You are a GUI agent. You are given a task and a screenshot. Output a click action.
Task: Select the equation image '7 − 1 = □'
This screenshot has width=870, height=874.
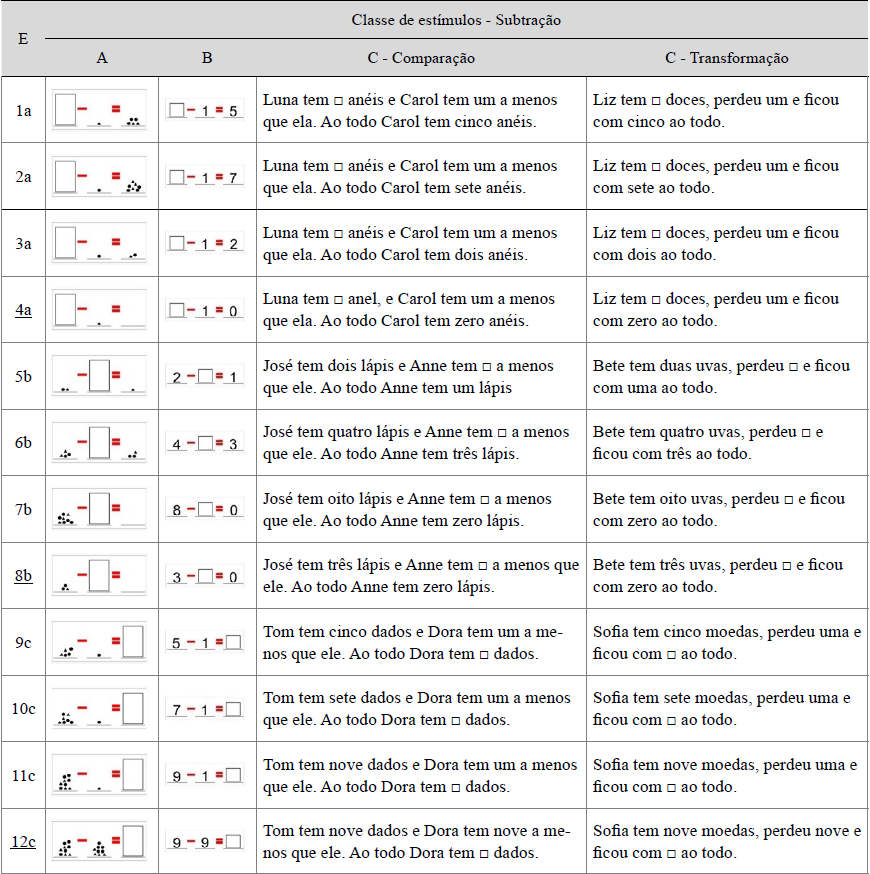point(205,709)
